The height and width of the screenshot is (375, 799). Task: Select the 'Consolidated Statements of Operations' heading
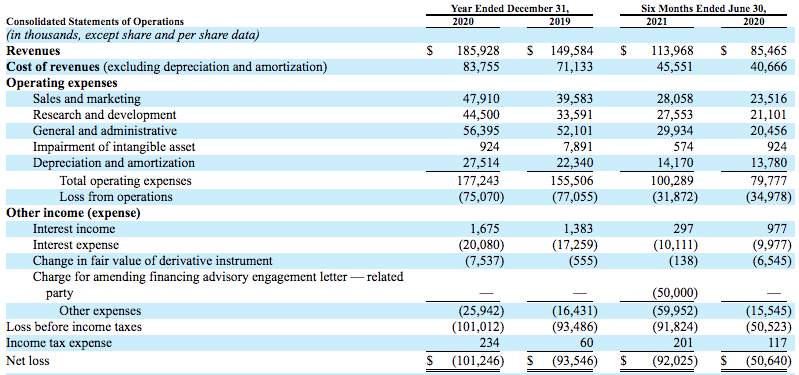pyautogui.click(x=95, y=22)
